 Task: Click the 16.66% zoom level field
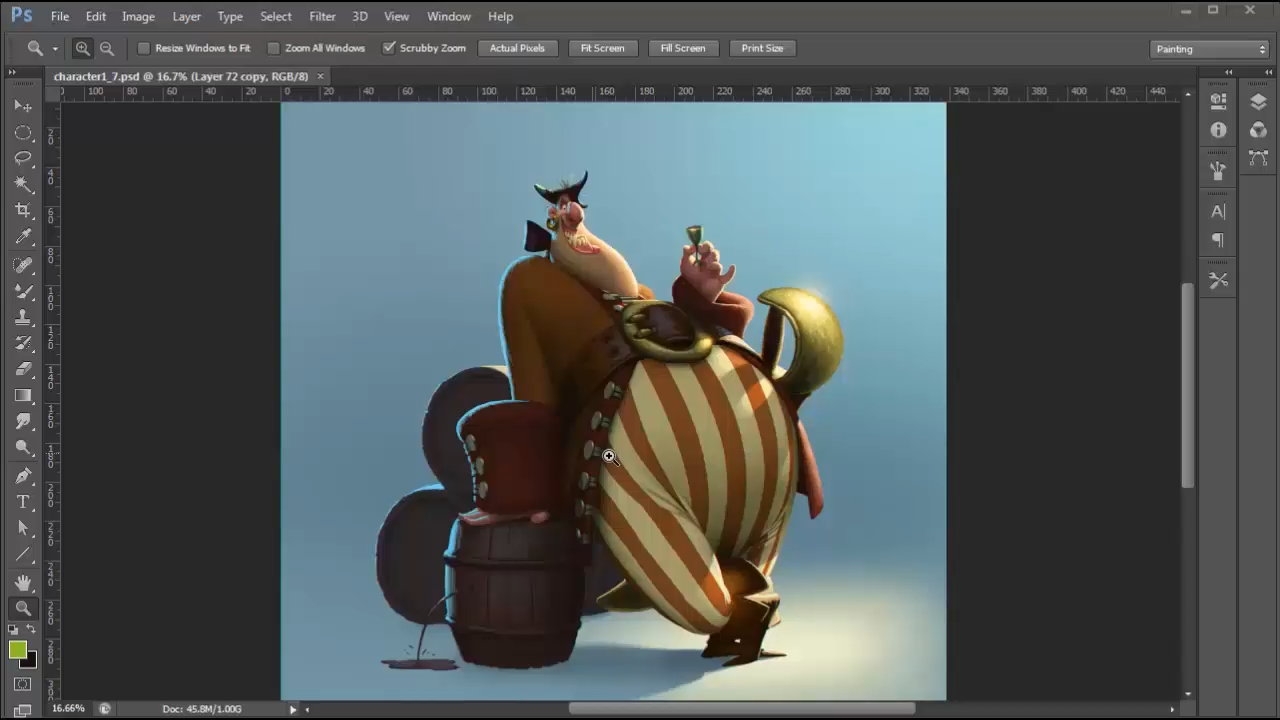click(68, 709)
